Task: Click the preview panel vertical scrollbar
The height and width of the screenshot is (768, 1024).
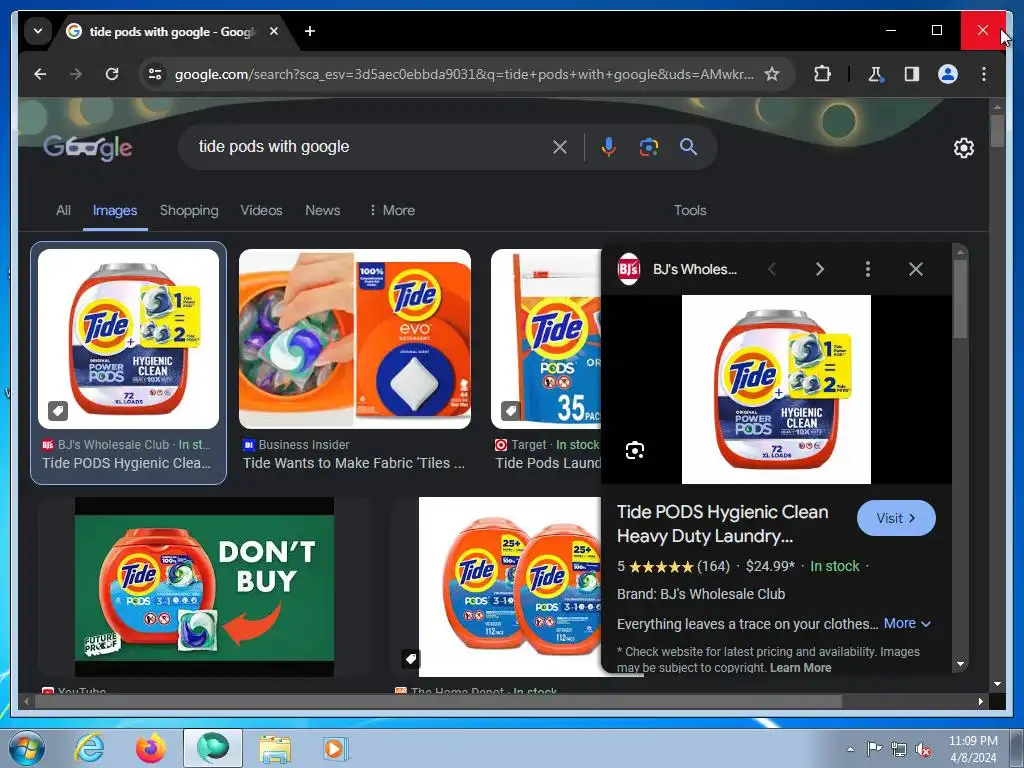Action: click(959, 299)
